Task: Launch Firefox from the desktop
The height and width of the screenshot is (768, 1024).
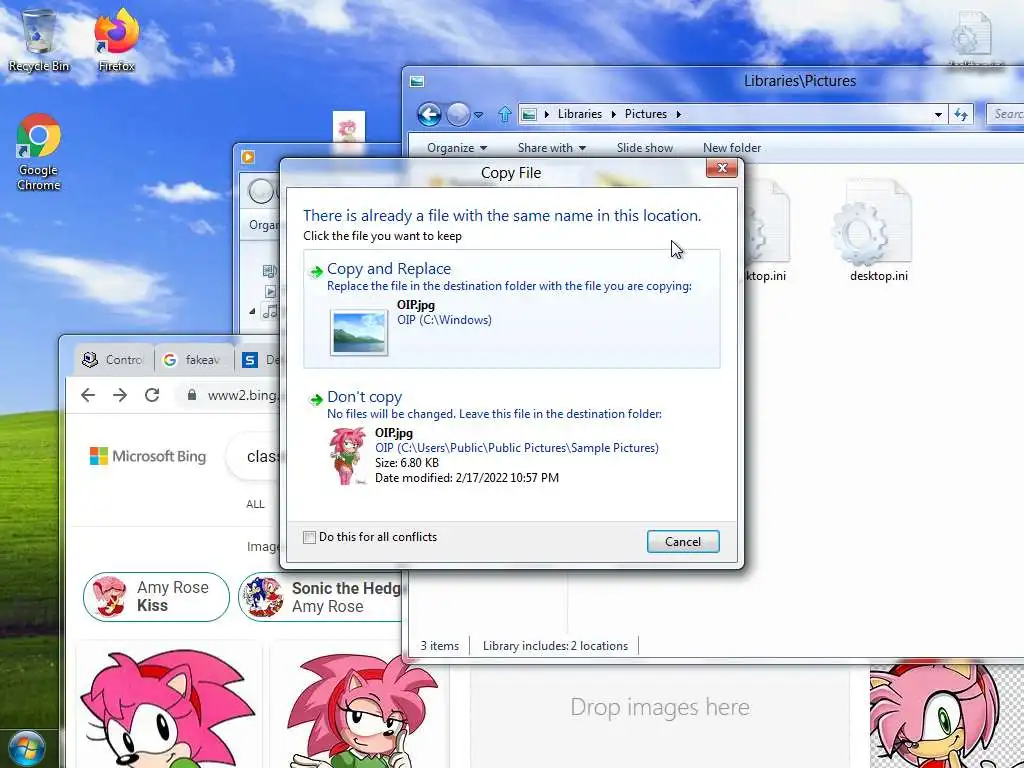Action: click(116, 40)
